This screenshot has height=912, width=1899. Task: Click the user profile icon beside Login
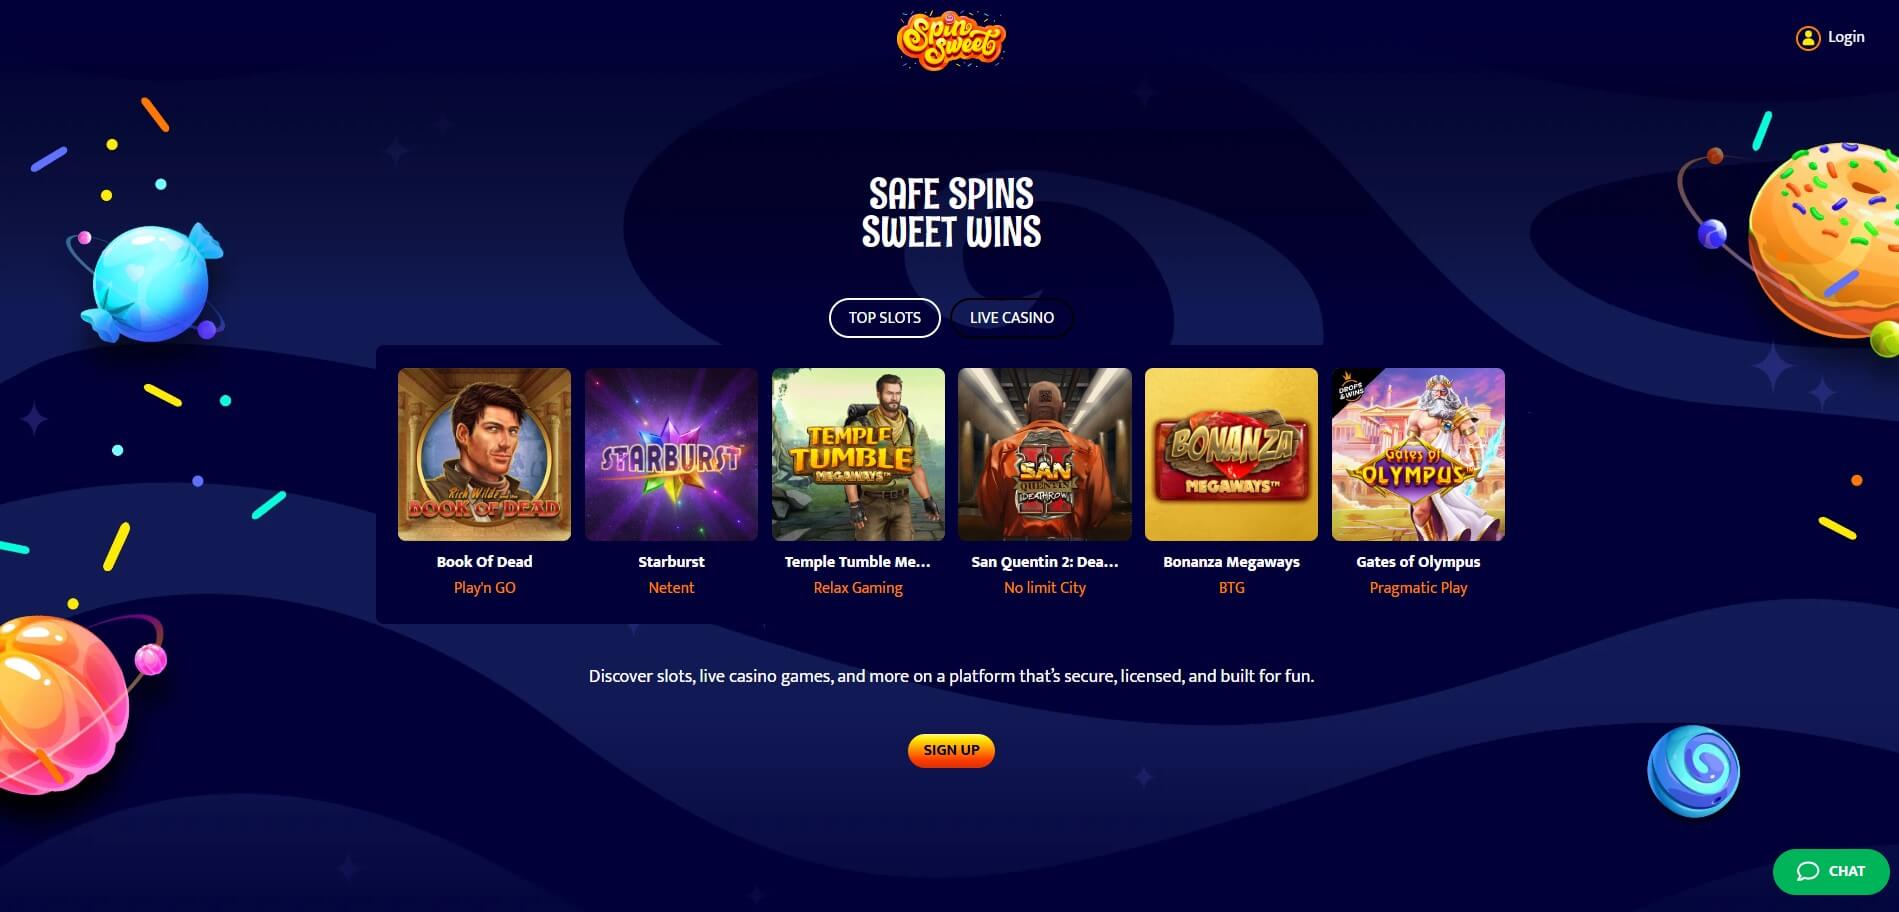tap(1807, 38)
